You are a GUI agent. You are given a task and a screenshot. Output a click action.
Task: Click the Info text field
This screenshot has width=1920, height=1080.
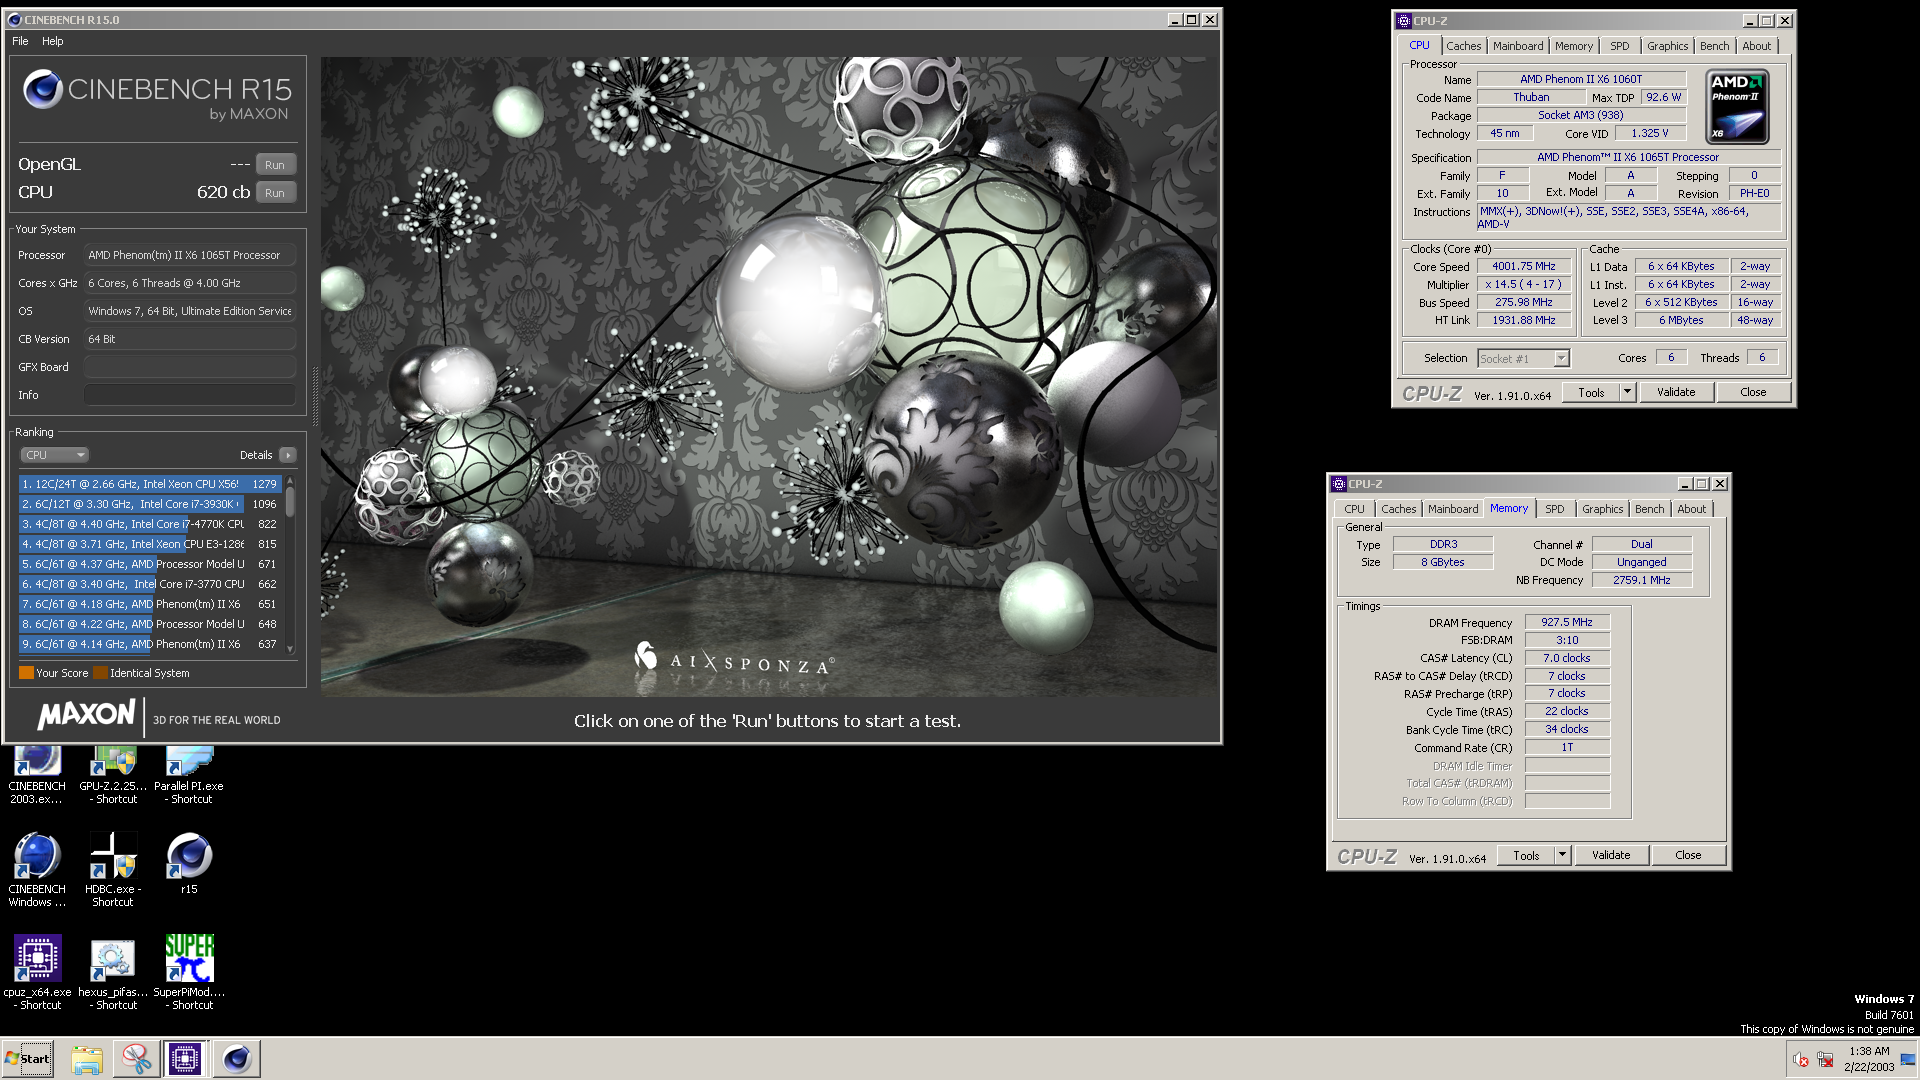[190, 395]
